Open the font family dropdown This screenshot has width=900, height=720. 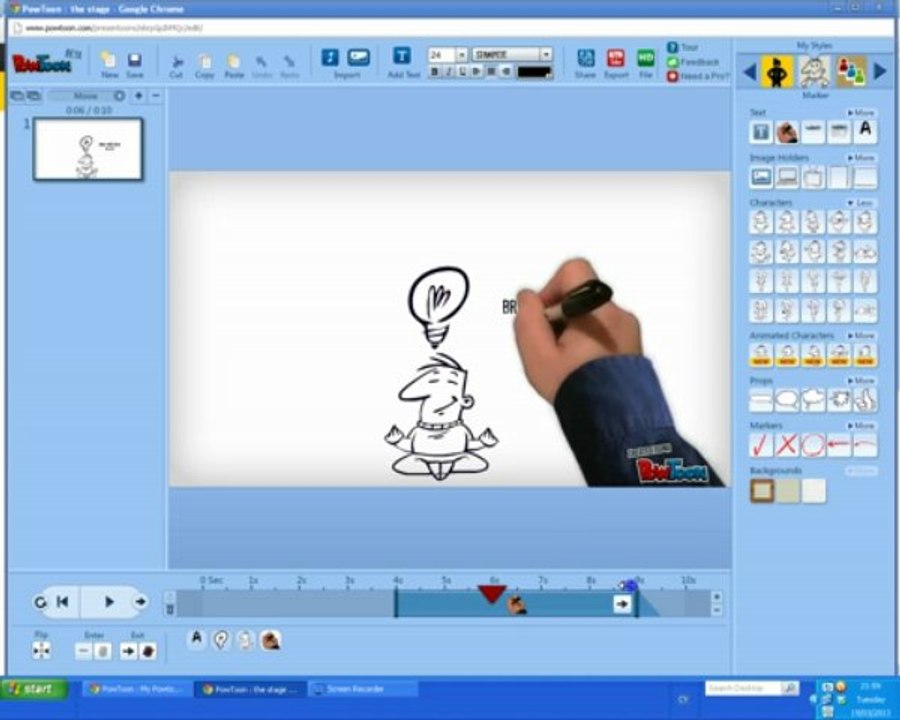pos(546,55)
